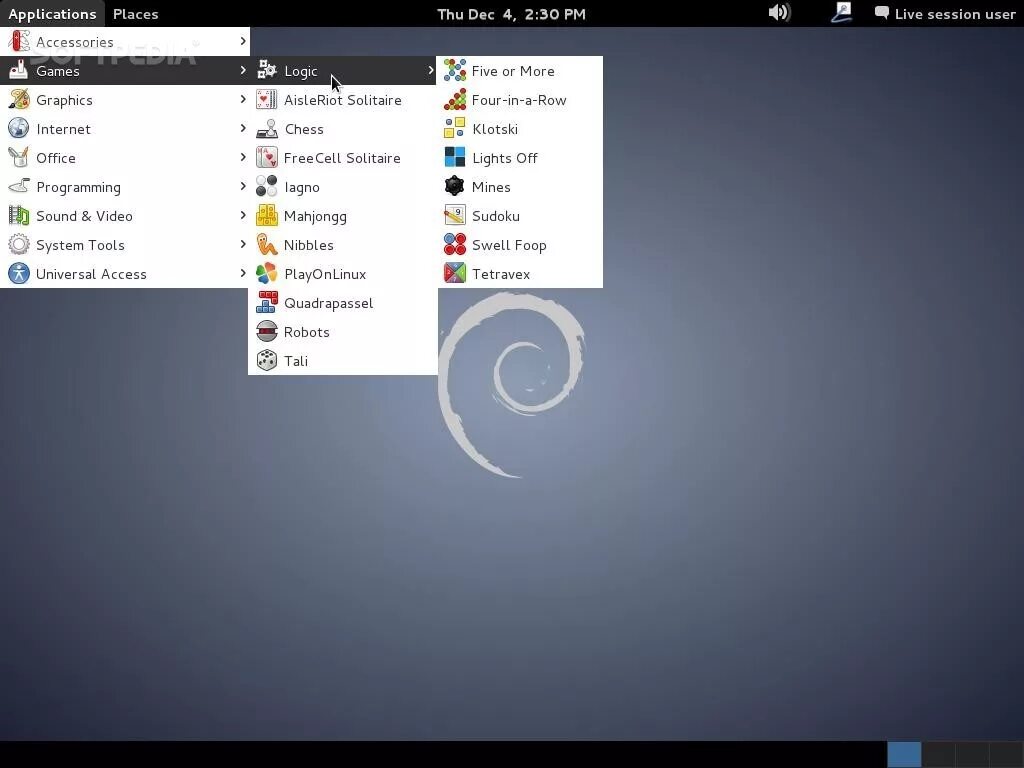Expand the Graphics submenu arrow
The image size is (1024, 768).
pyautogui.click(x=243, y=99)
